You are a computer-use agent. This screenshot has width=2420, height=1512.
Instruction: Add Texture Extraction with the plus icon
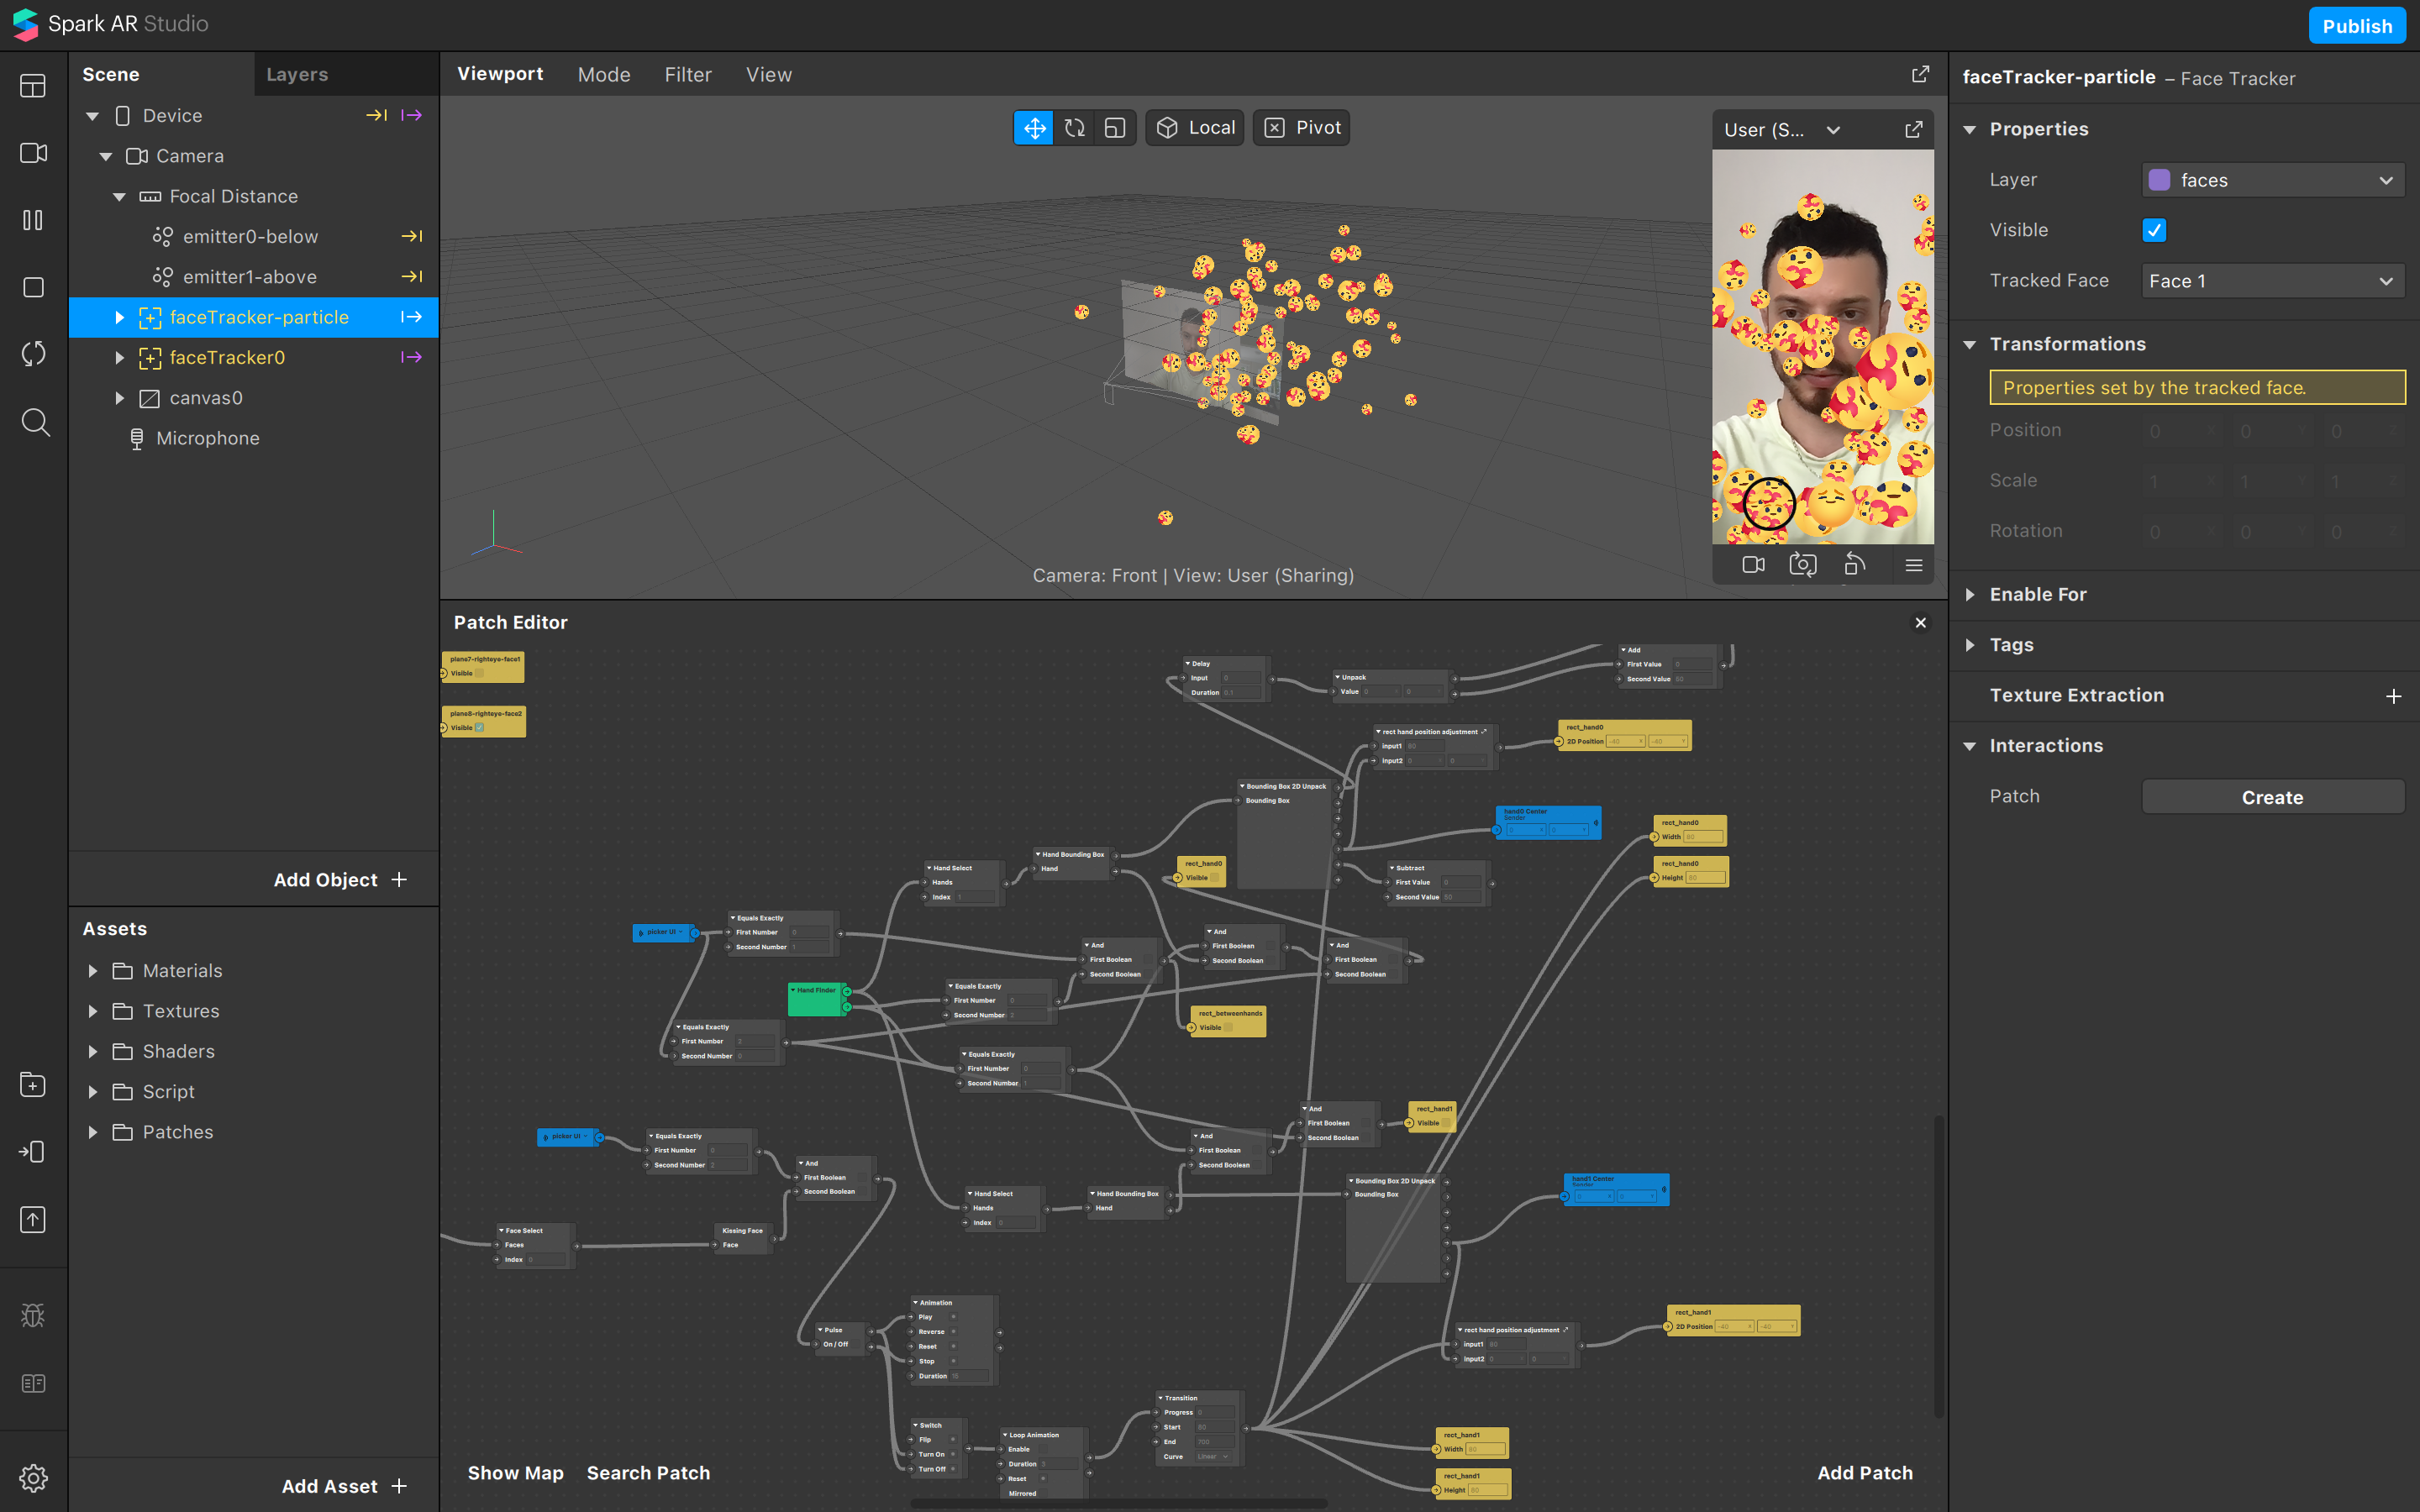pos(2394,696)
